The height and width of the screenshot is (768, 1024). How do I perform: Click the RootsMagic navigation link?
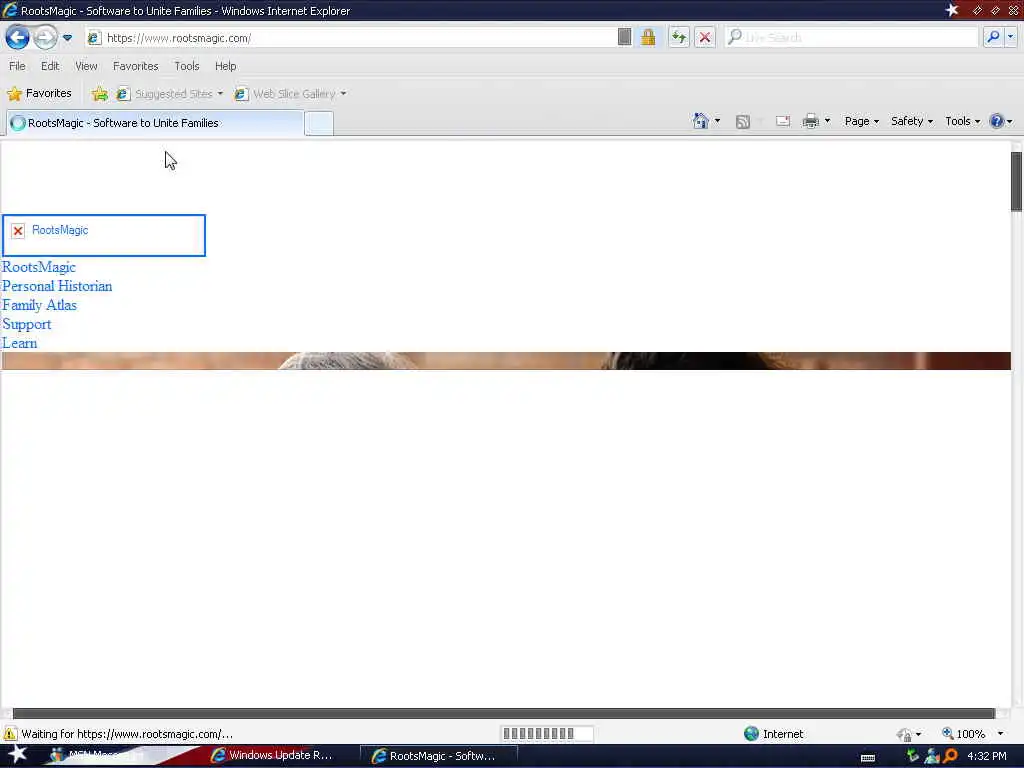point(39,267)
